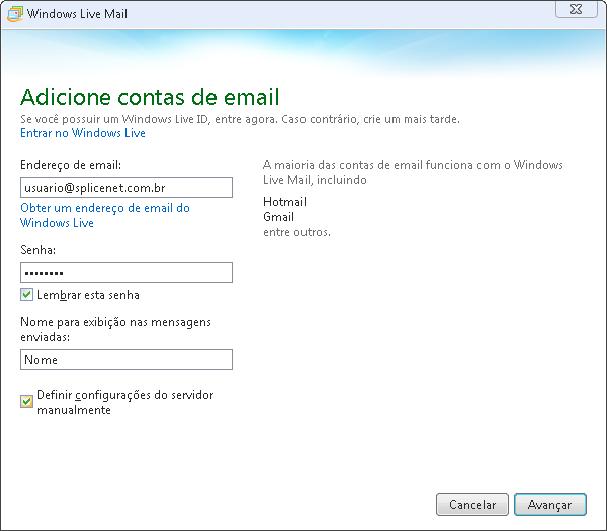Image resolution: width=607 pixels, height=531 pixels.
Task: Click the 'Adicione contas de email' heading
Action: (x=149, y=97)
